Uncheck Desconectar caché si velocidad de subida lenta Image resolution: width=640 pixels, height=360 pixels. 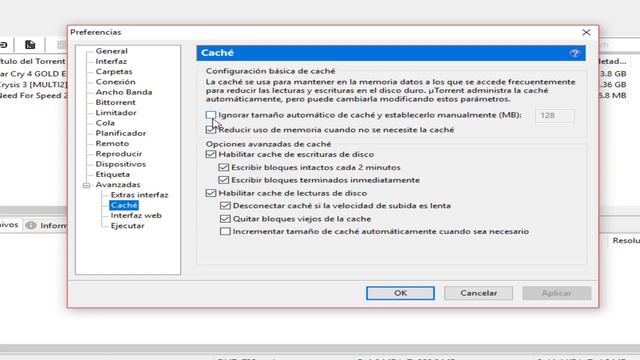click(225, 206)
